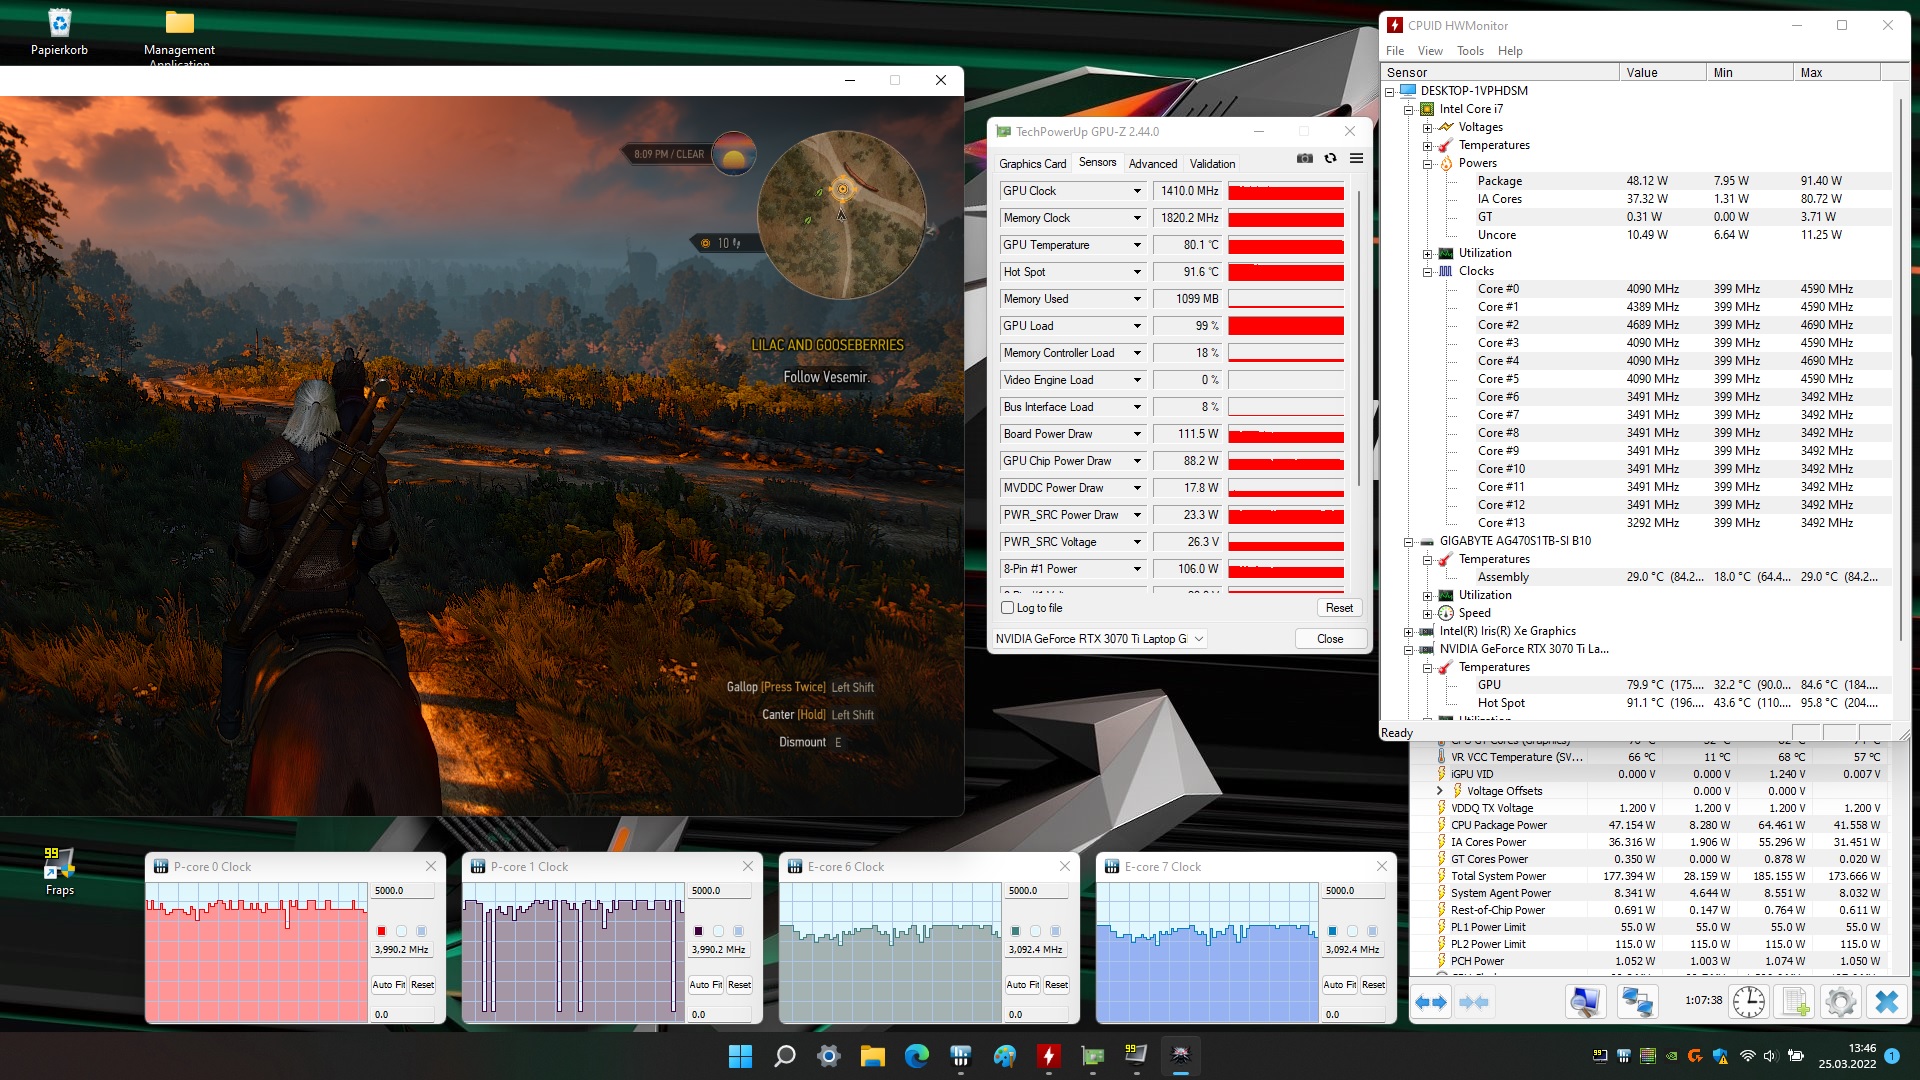Open File menu in HWMonitor
1920x1080 pixels.
(x=1395, y=51)
